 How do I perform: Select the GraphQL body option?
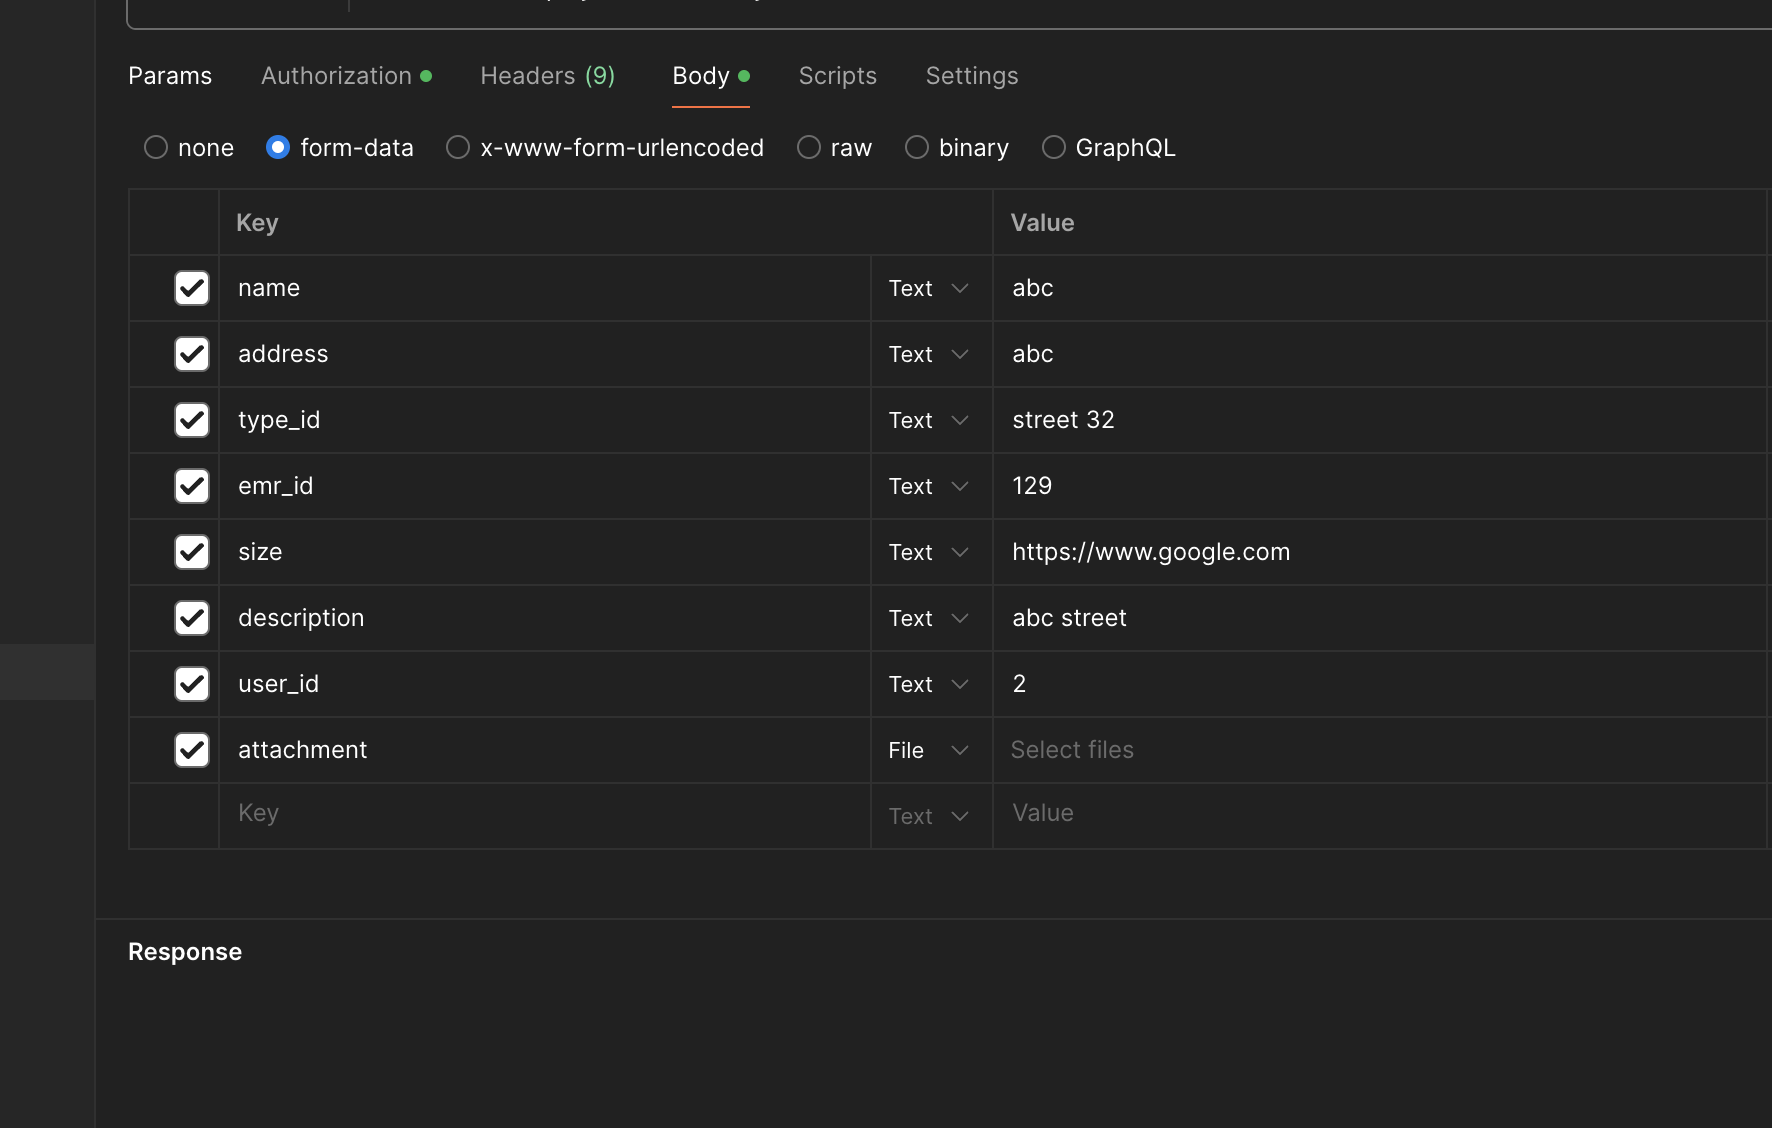click(x=1053, y=148)
